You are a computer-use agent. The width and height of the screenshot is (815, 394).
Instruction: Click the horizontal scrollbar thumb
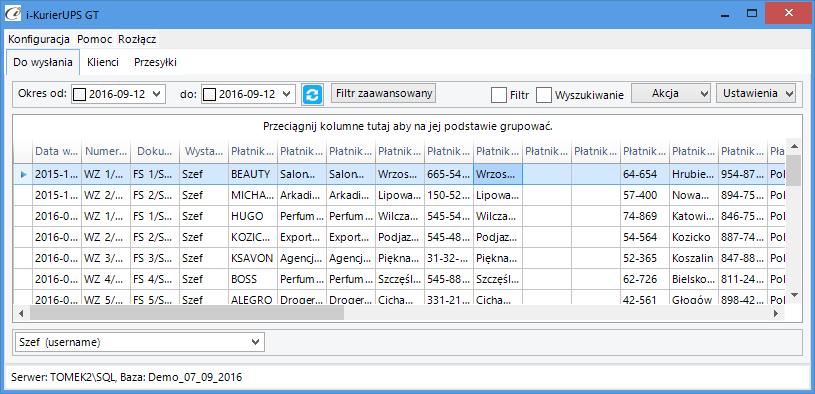coord(187,313)
